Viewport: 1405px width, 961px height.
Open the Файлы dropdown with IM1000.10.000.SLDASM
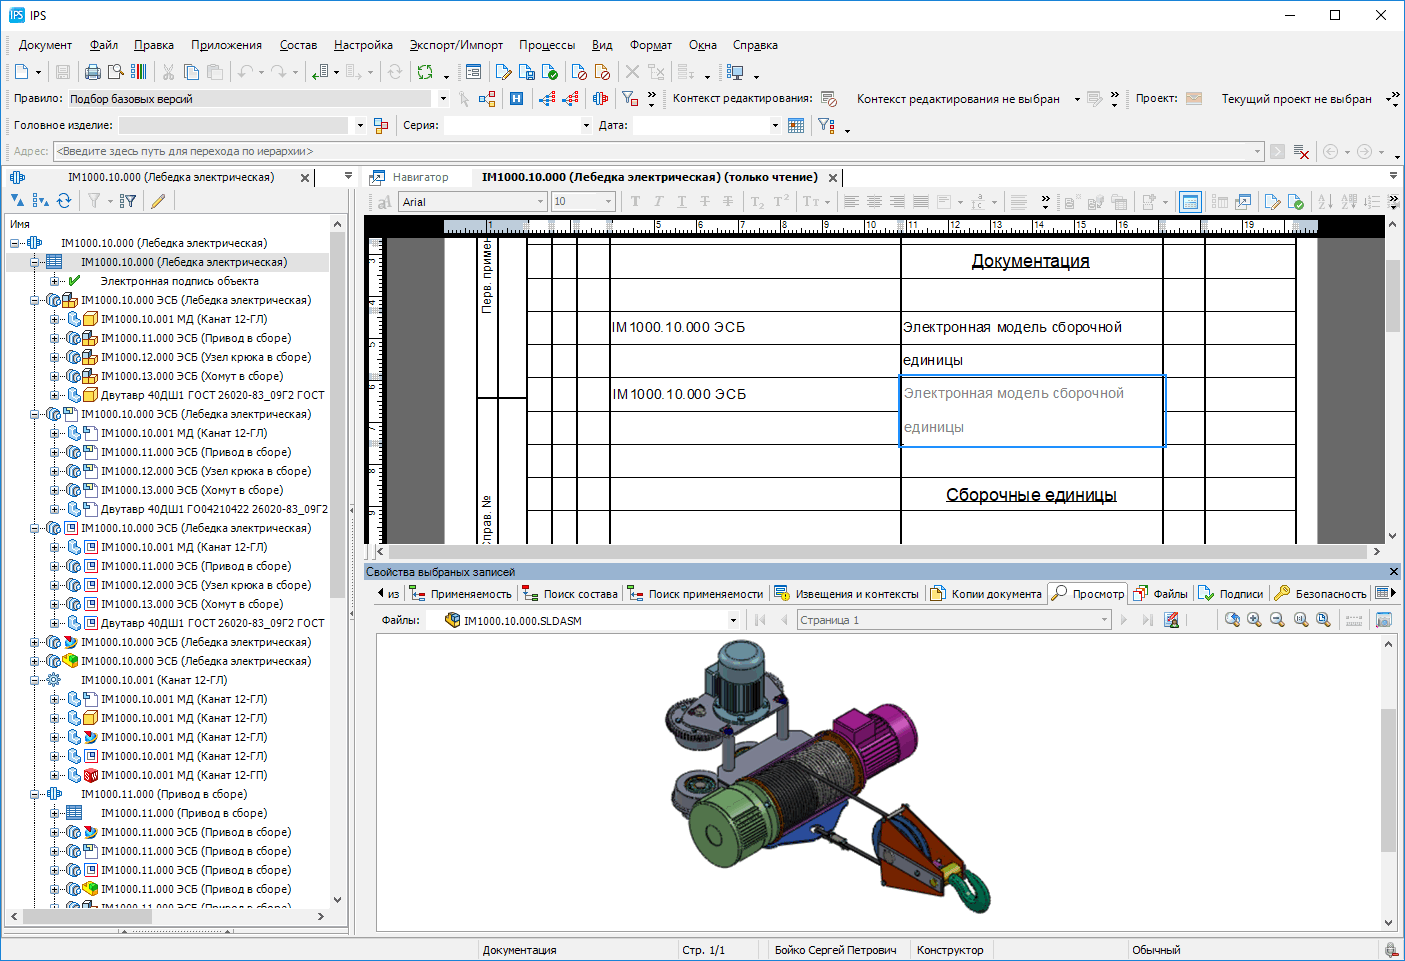click(733, 621)
